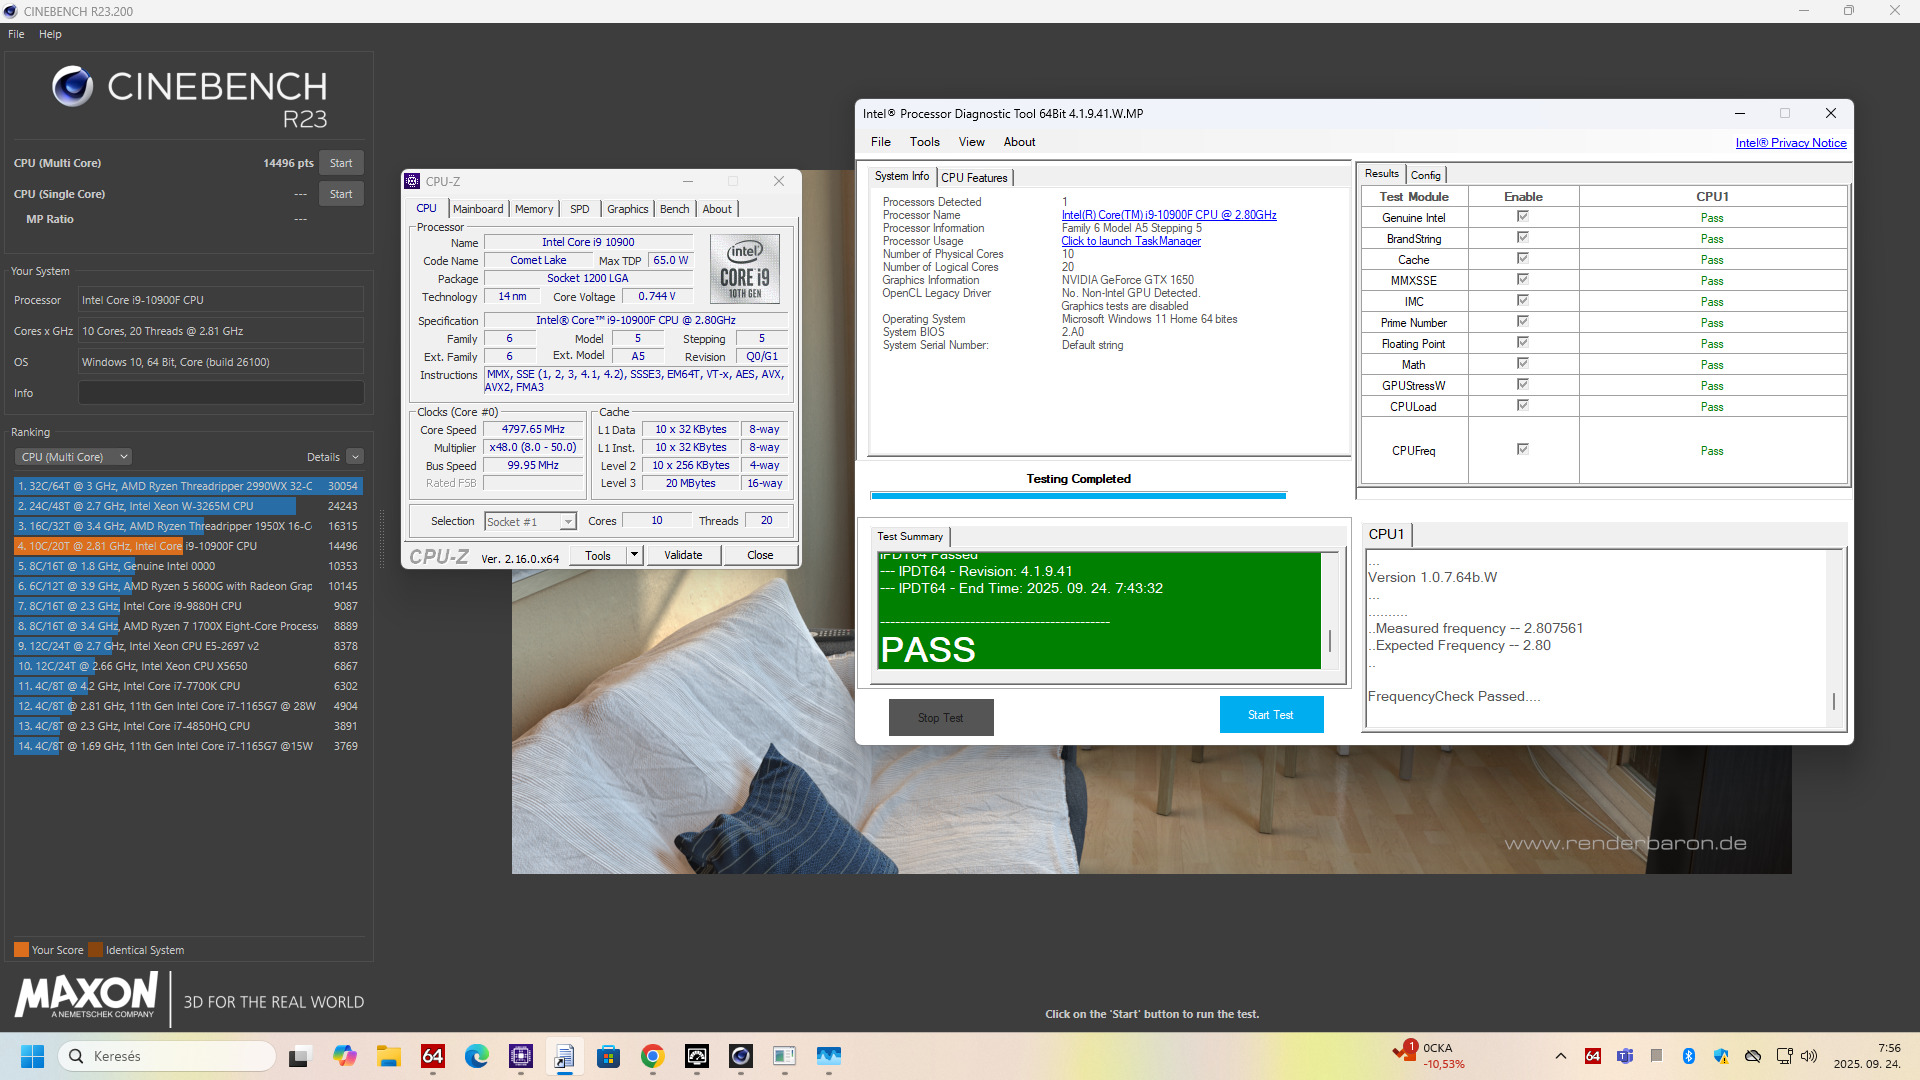Open the Copilot taskbar icon
Image resolution: width=1920 pixels, height=1080 pixels.
[x=345, y=1056]
